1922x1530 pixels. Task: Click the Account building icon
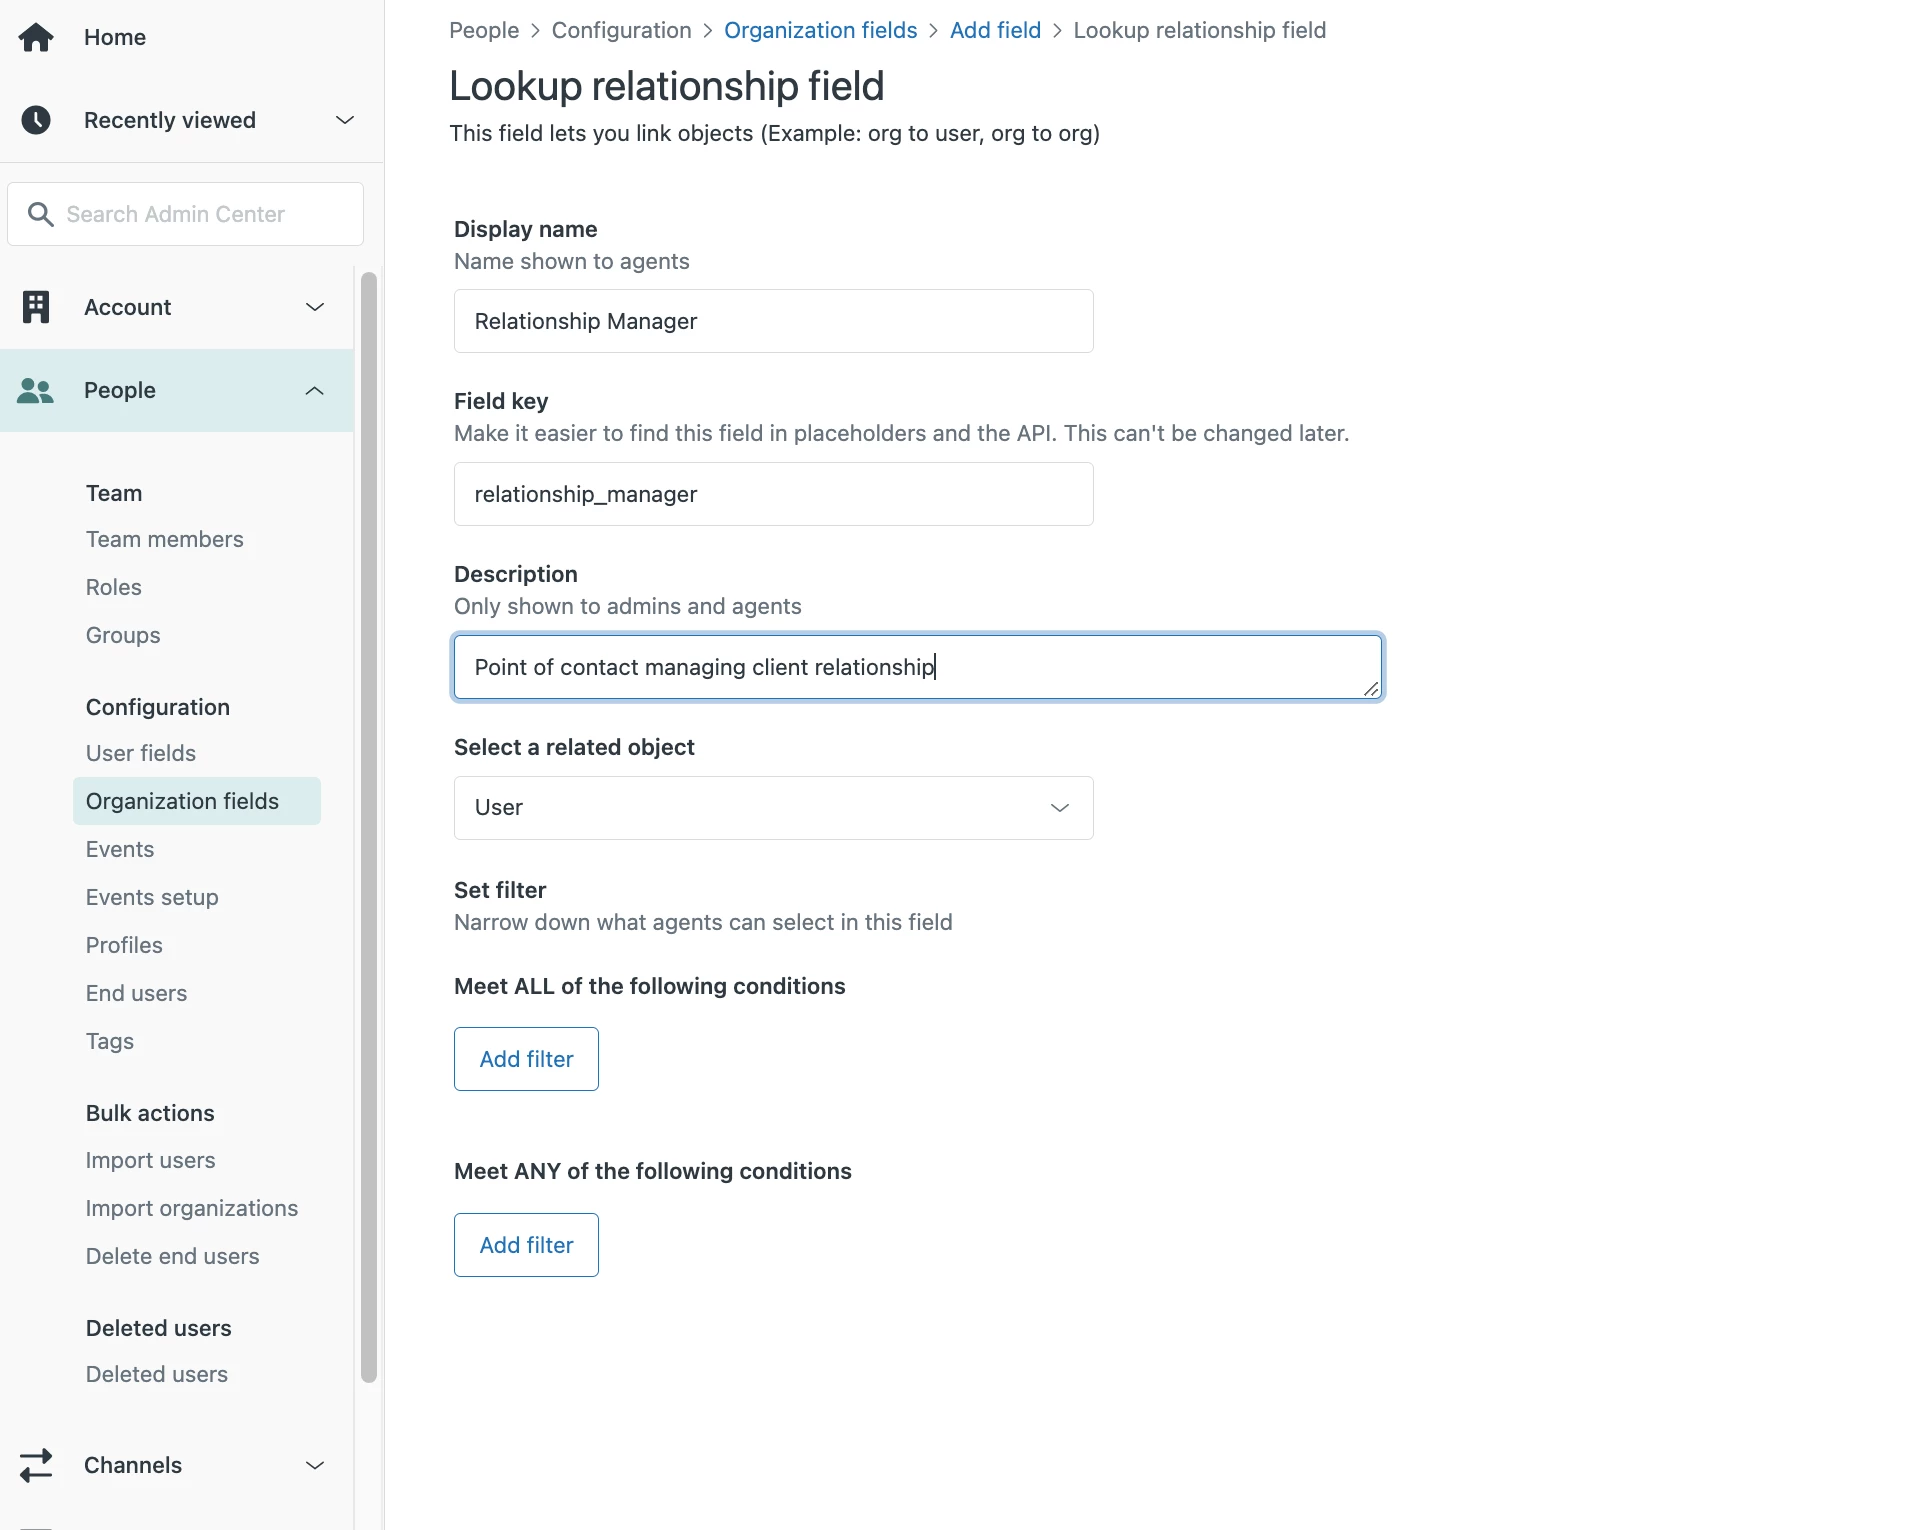click(x=36, y=307)
